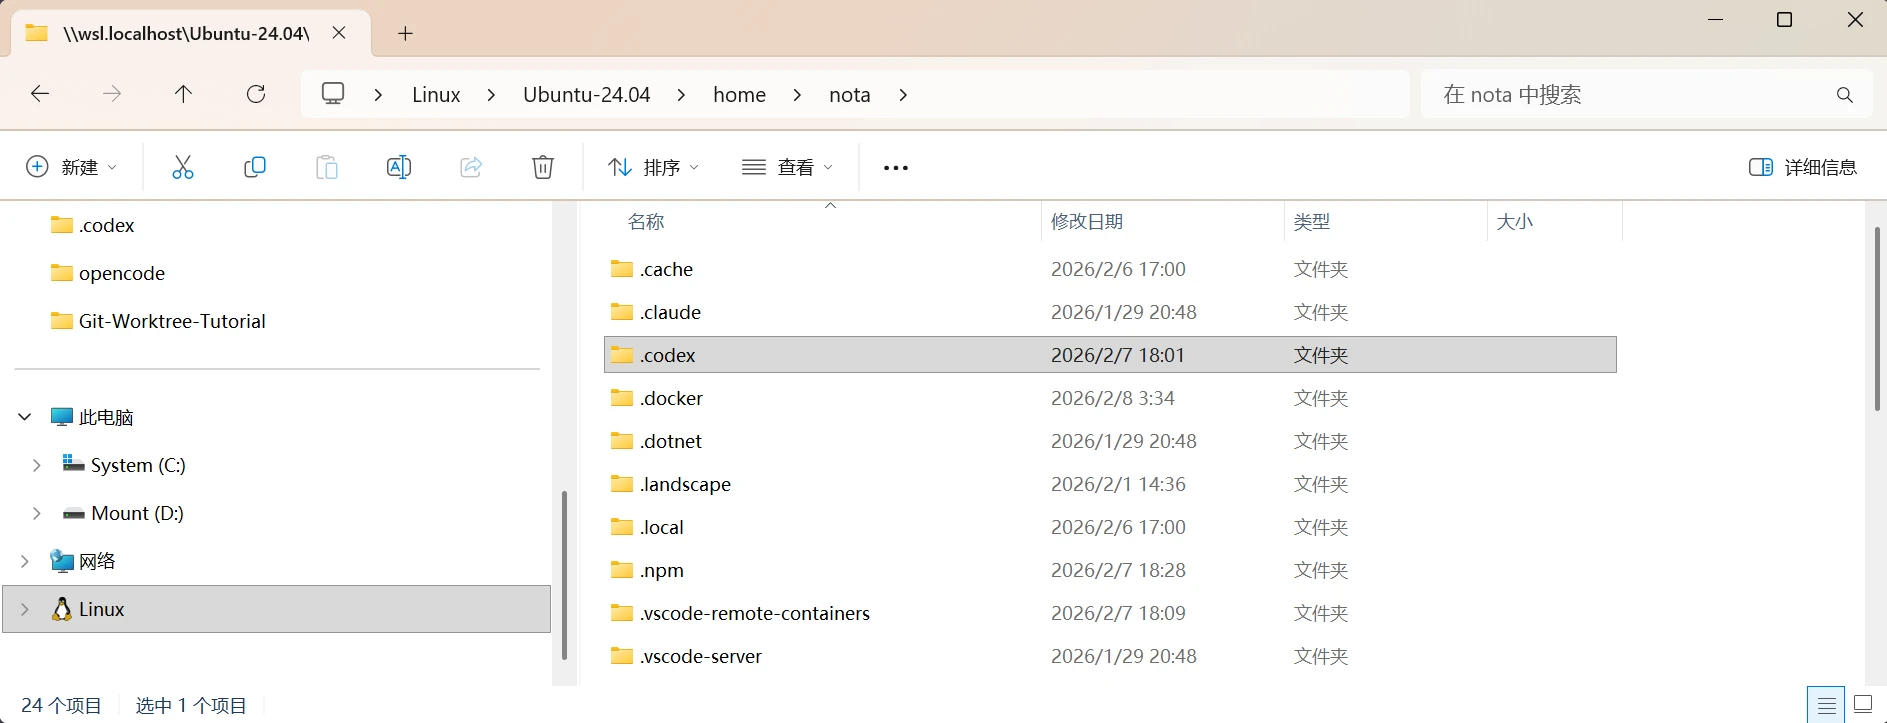The image size is (1887, 723).
Task: Open the three-dot more options menu
Action: tap(895, 167)
